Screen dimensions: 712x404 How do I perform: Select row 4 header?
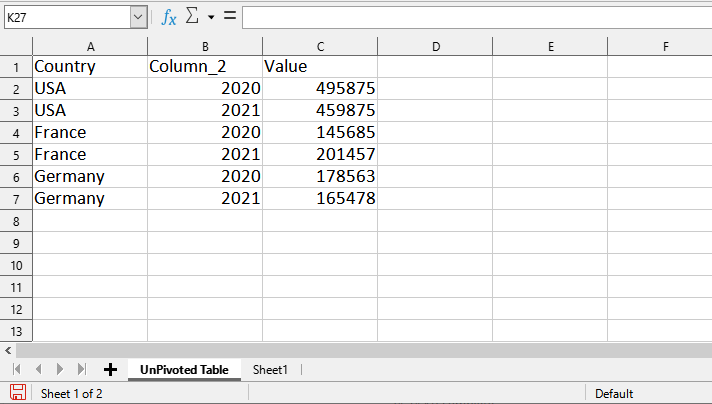tap(16, 133)
